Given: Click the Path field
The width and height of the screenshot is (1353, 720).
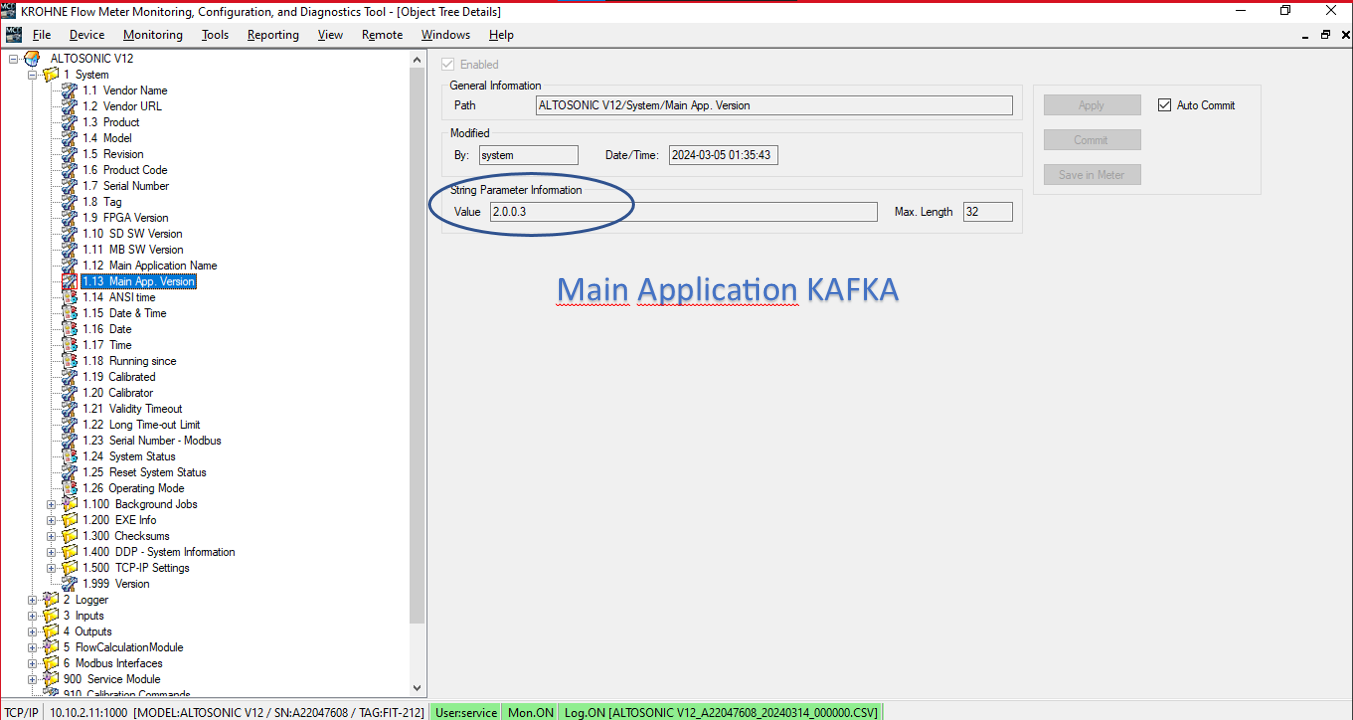Looking at the screenshot, I should [x=774, y=105].
